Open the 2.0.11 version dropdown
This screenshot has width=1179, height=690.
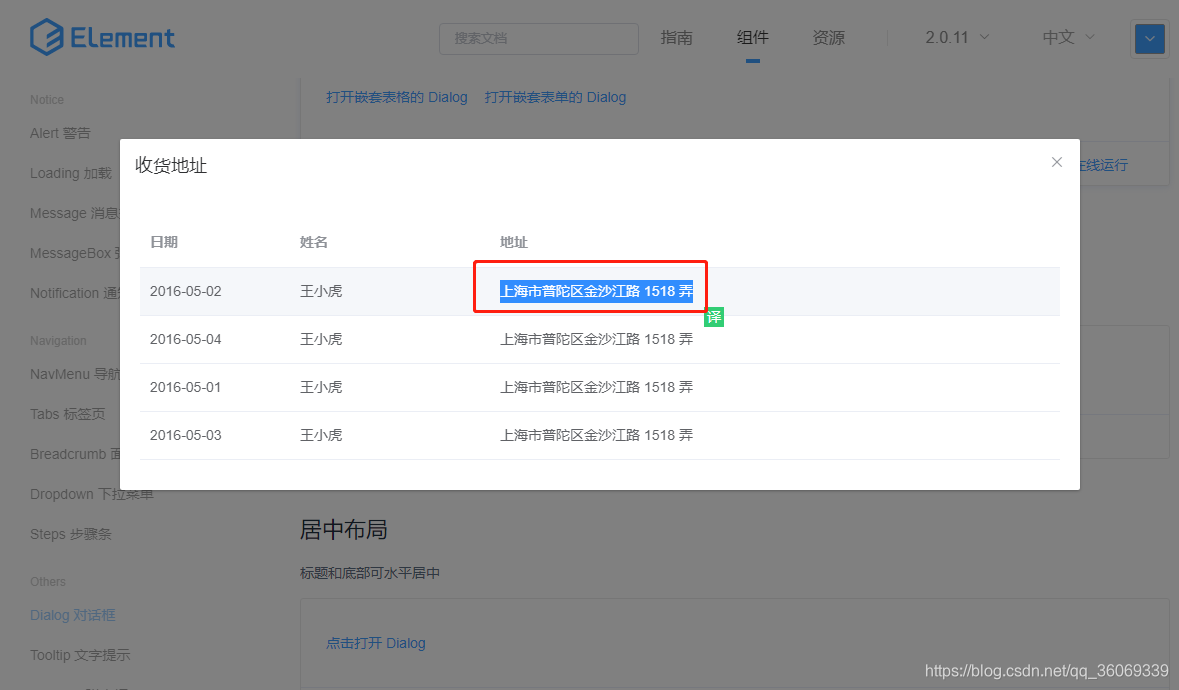953,36
